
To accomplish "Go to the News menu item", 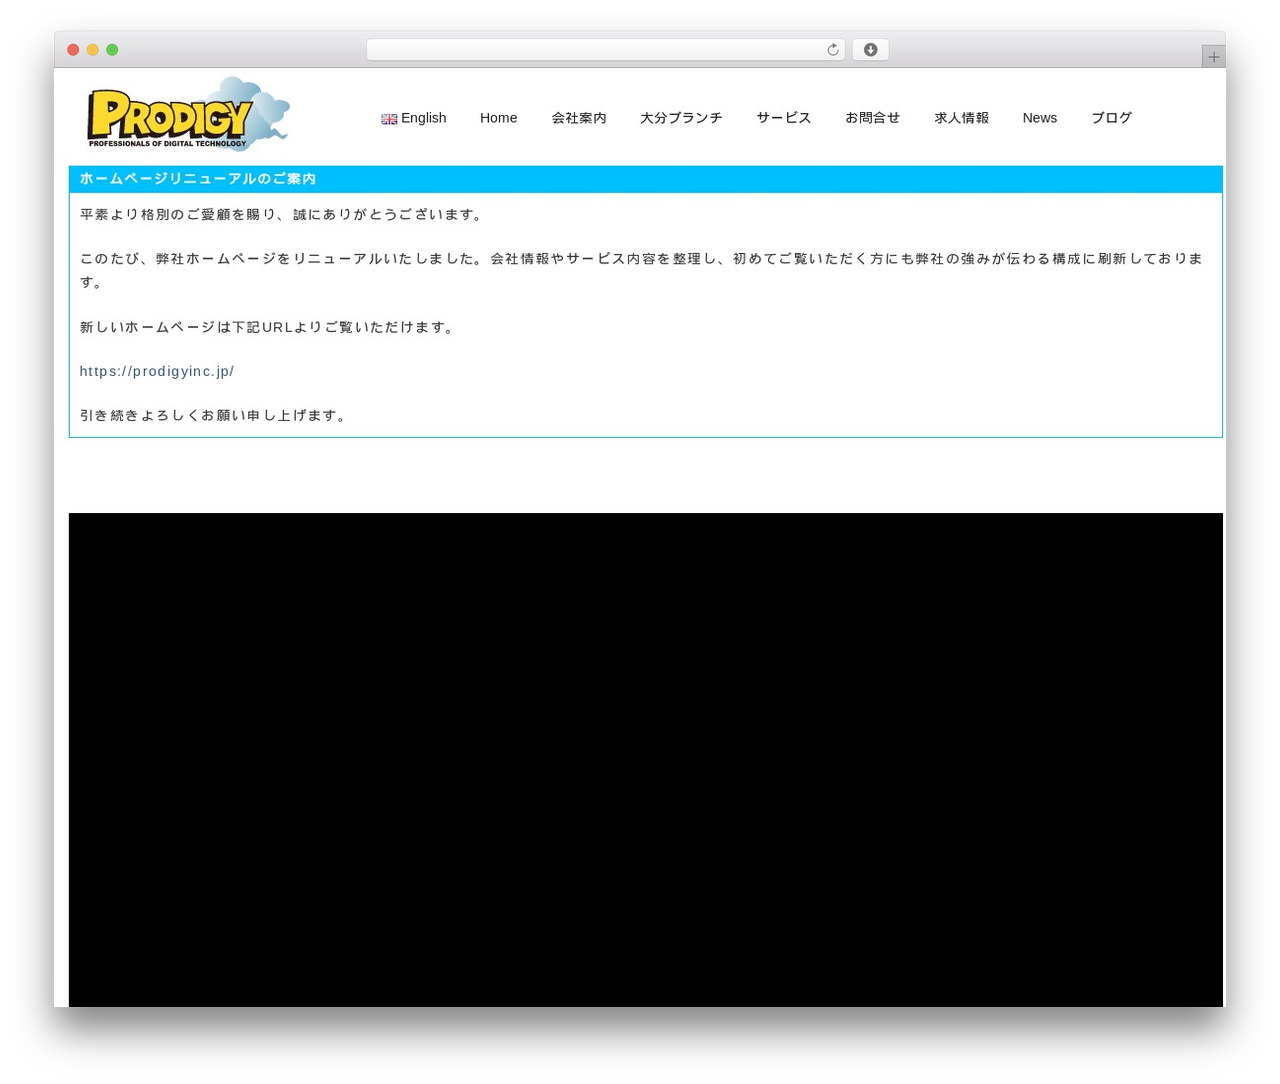I will click(x=1040, y=118).
